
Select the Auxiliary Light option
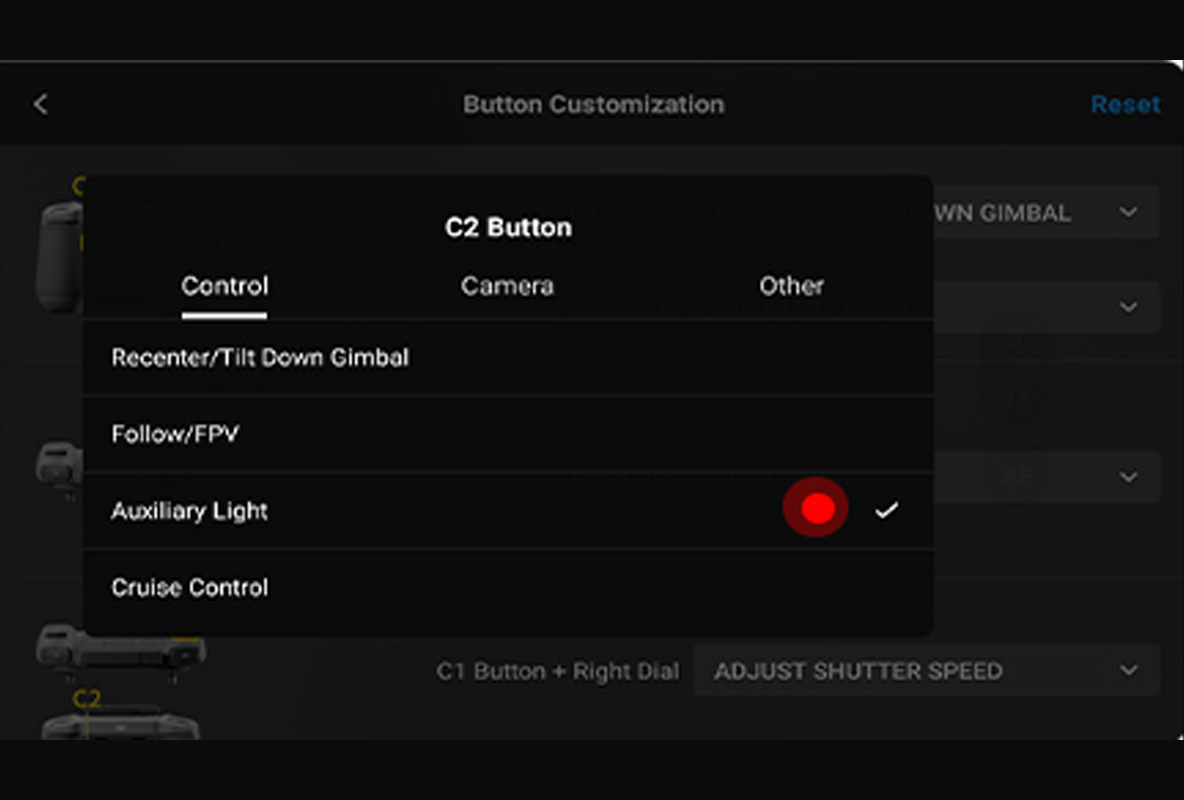pyautogui.click(x=190, y=511)
